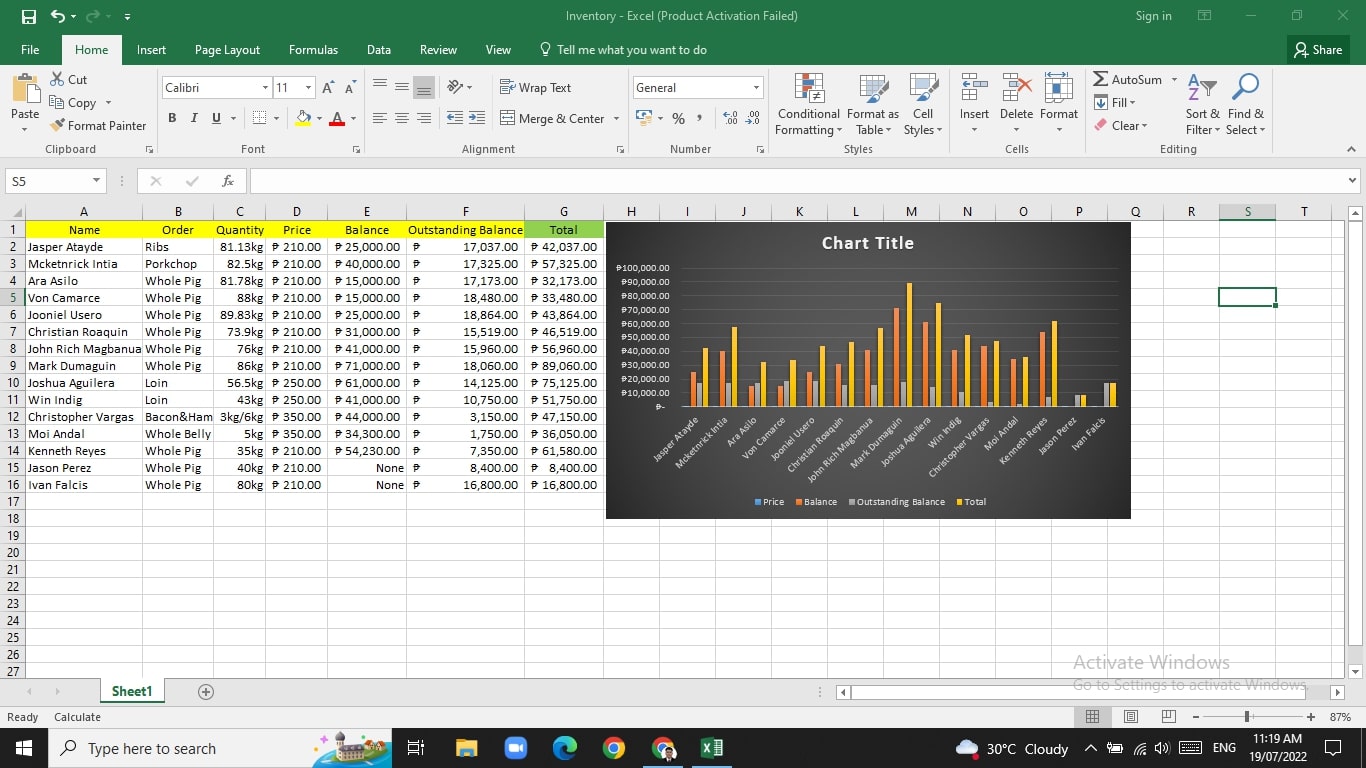Viewport: 1366px width, 768px height.
Task: Open the Name Box dropdown arrow
Action: click(x=97, y=181)
